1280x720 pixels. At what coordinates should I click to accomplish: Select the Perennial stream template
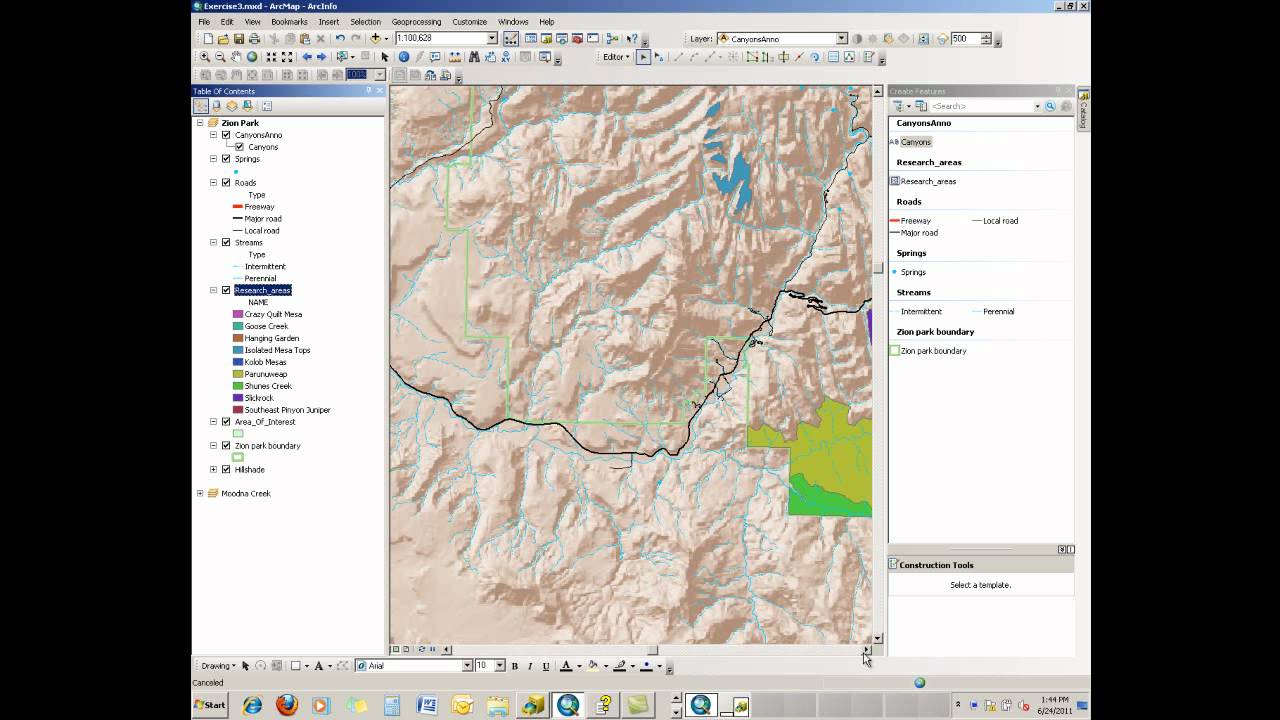tap(993, 312)
